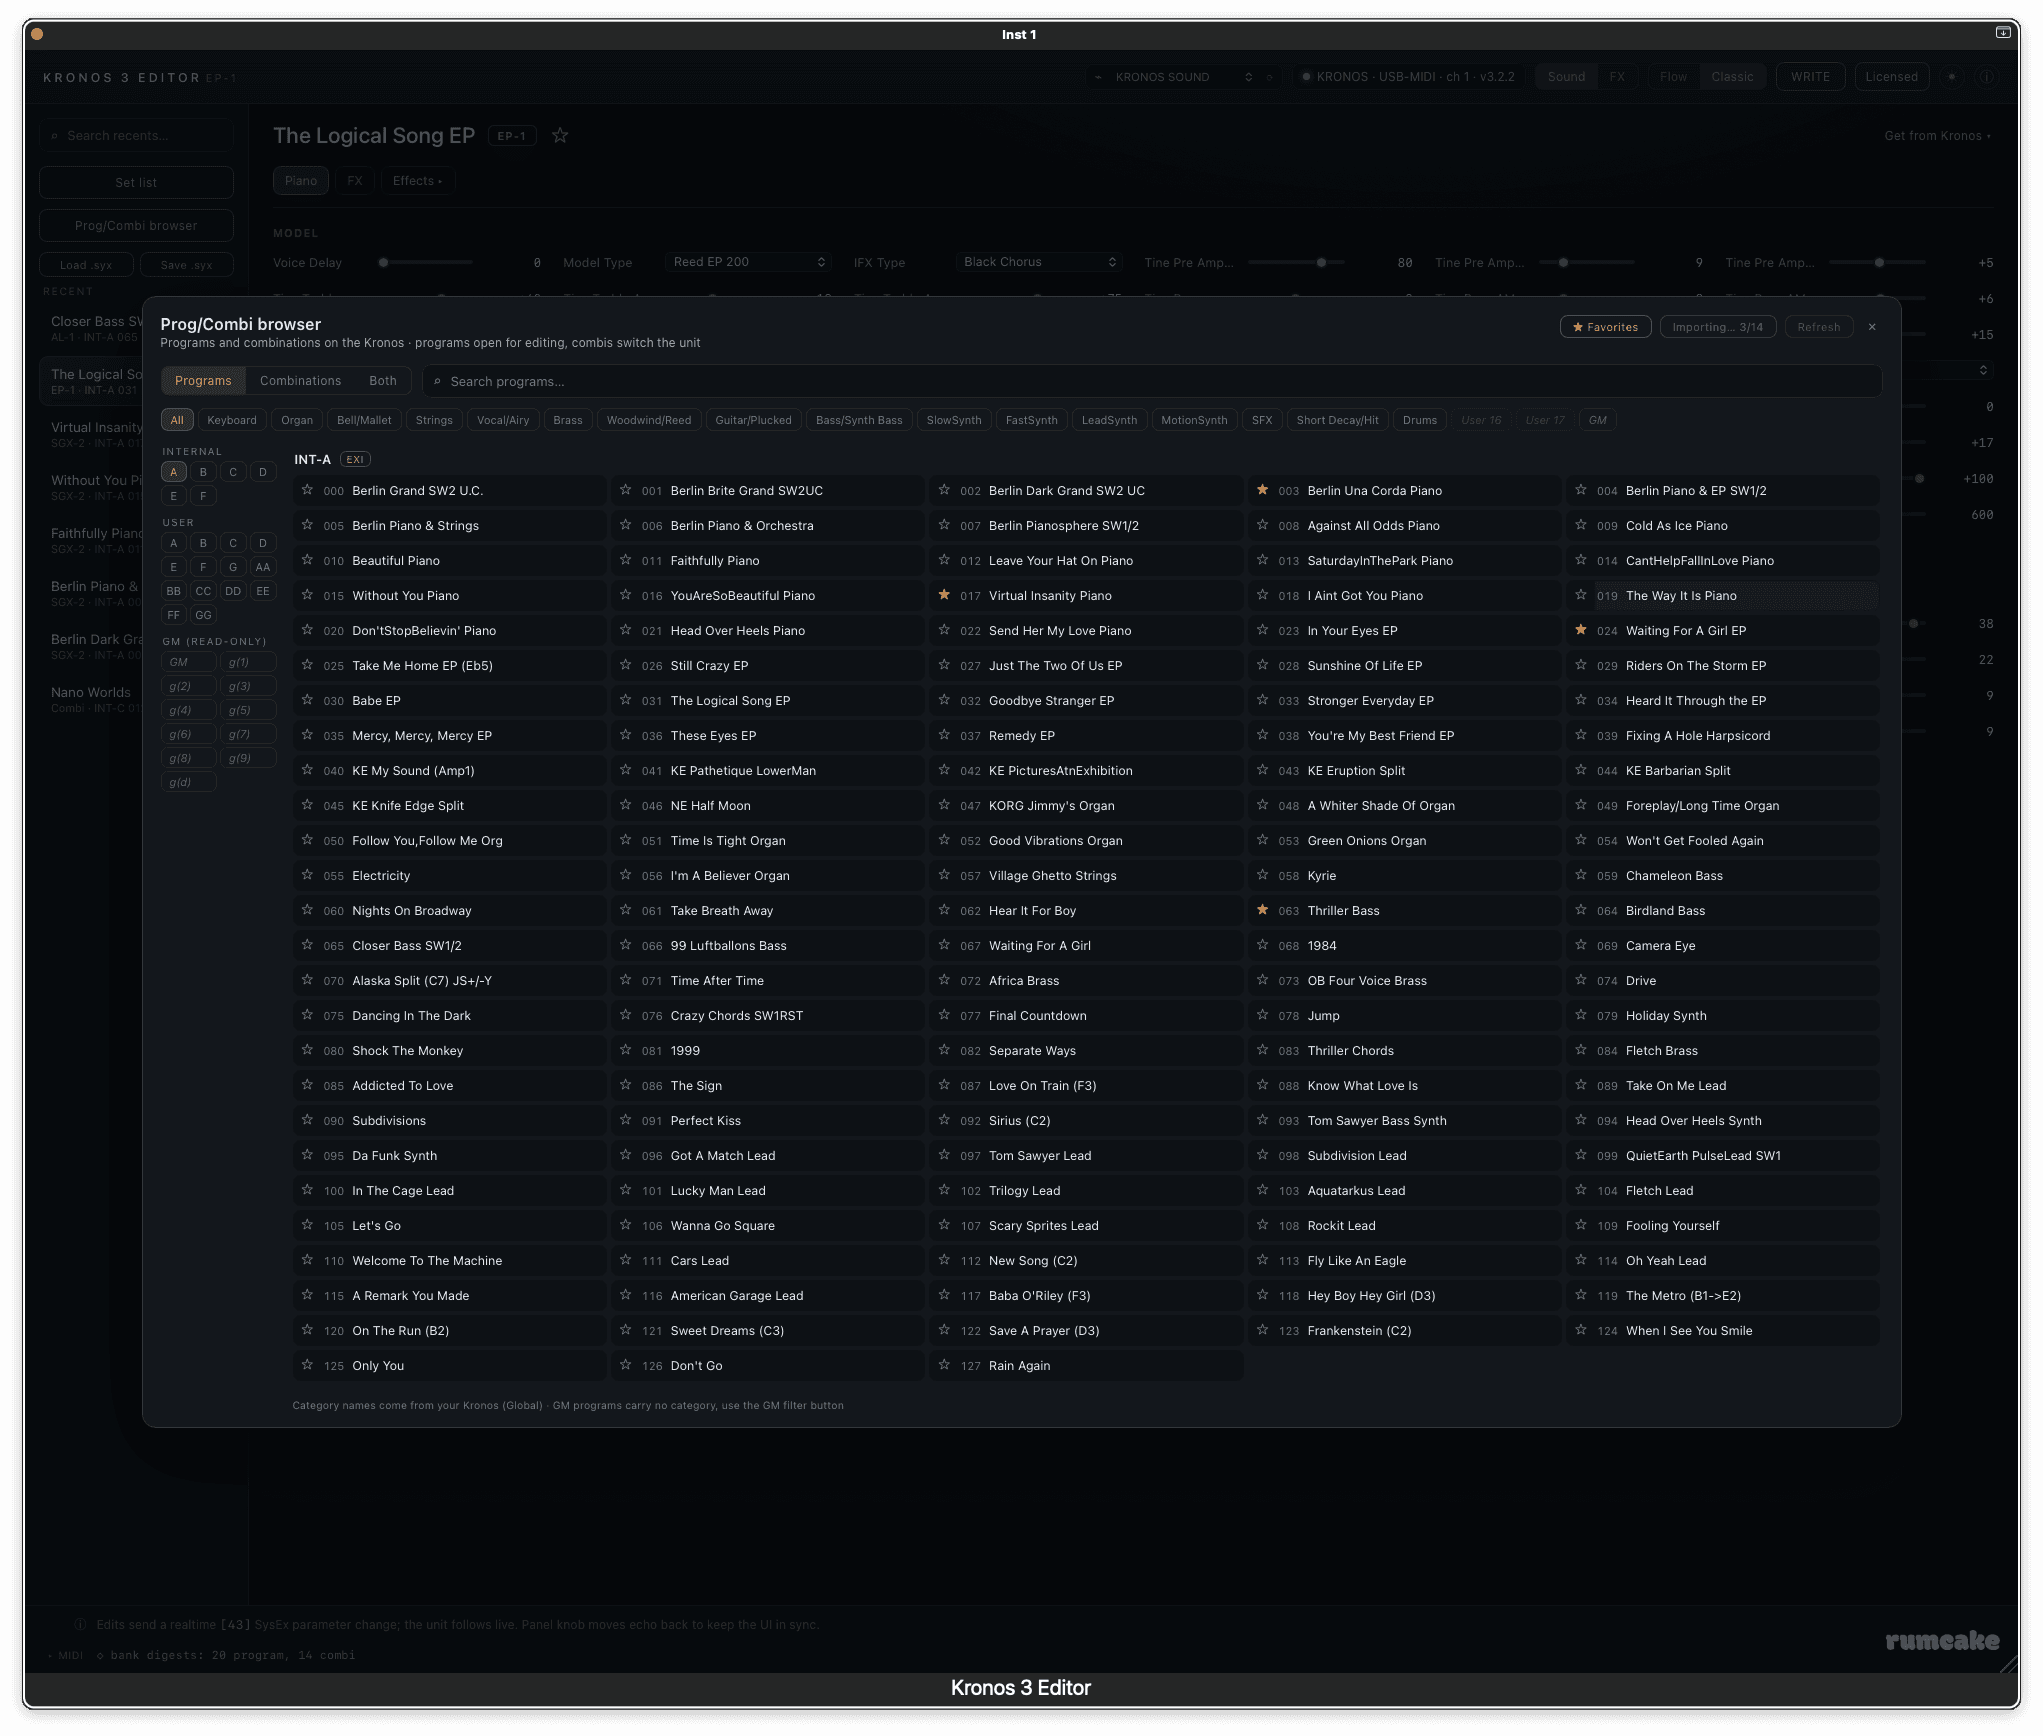Switch to Programs tab

click(203, 381)
